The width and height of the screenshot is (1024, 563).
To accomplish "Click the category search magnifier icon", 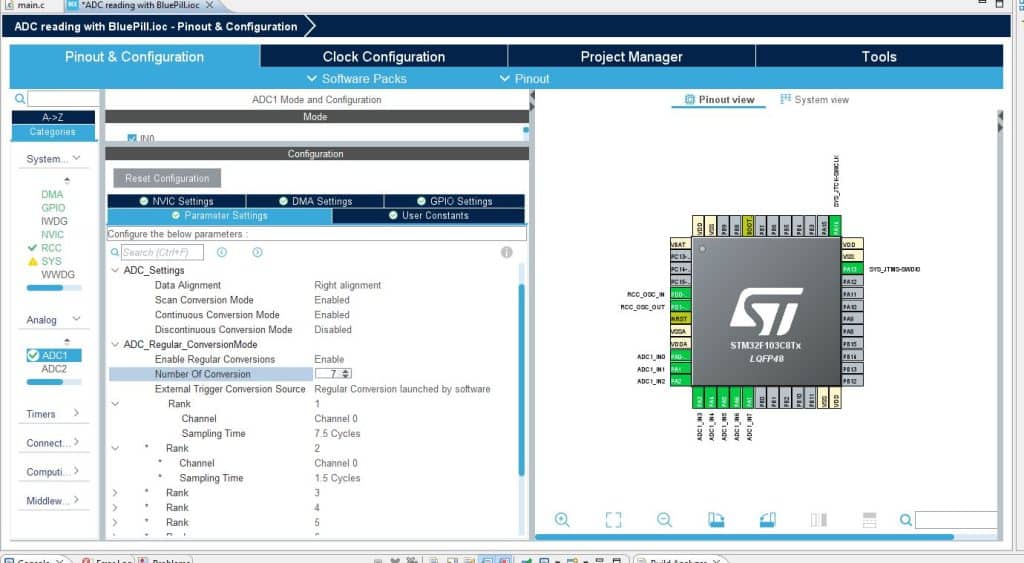I will 20,99.
